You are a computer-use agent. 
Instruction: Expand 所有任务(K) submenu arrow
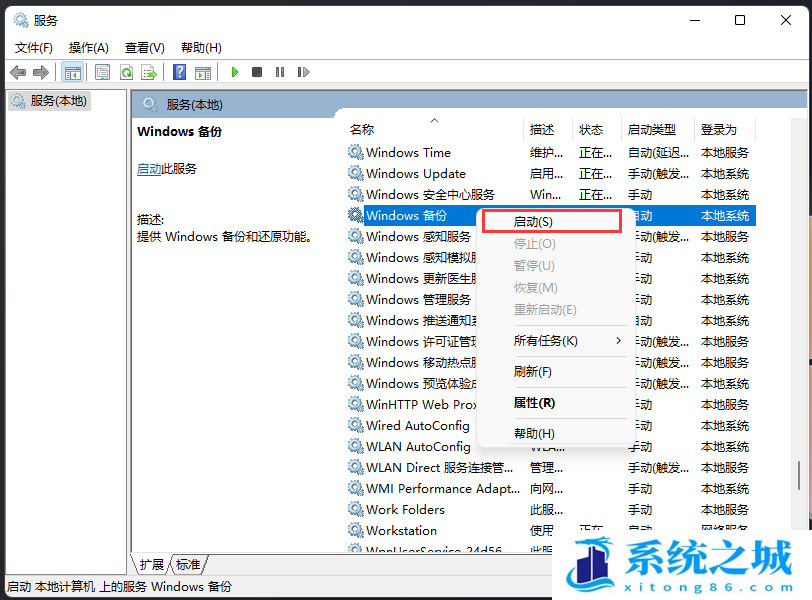[x=618, y=341]
